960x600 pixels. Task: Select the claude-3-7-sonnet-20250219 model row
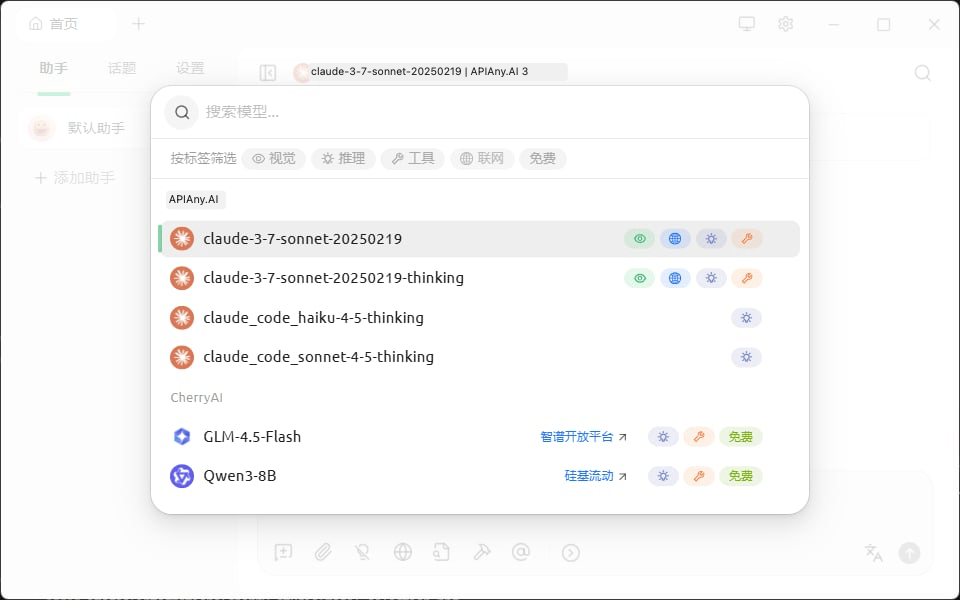pos(479,239)
